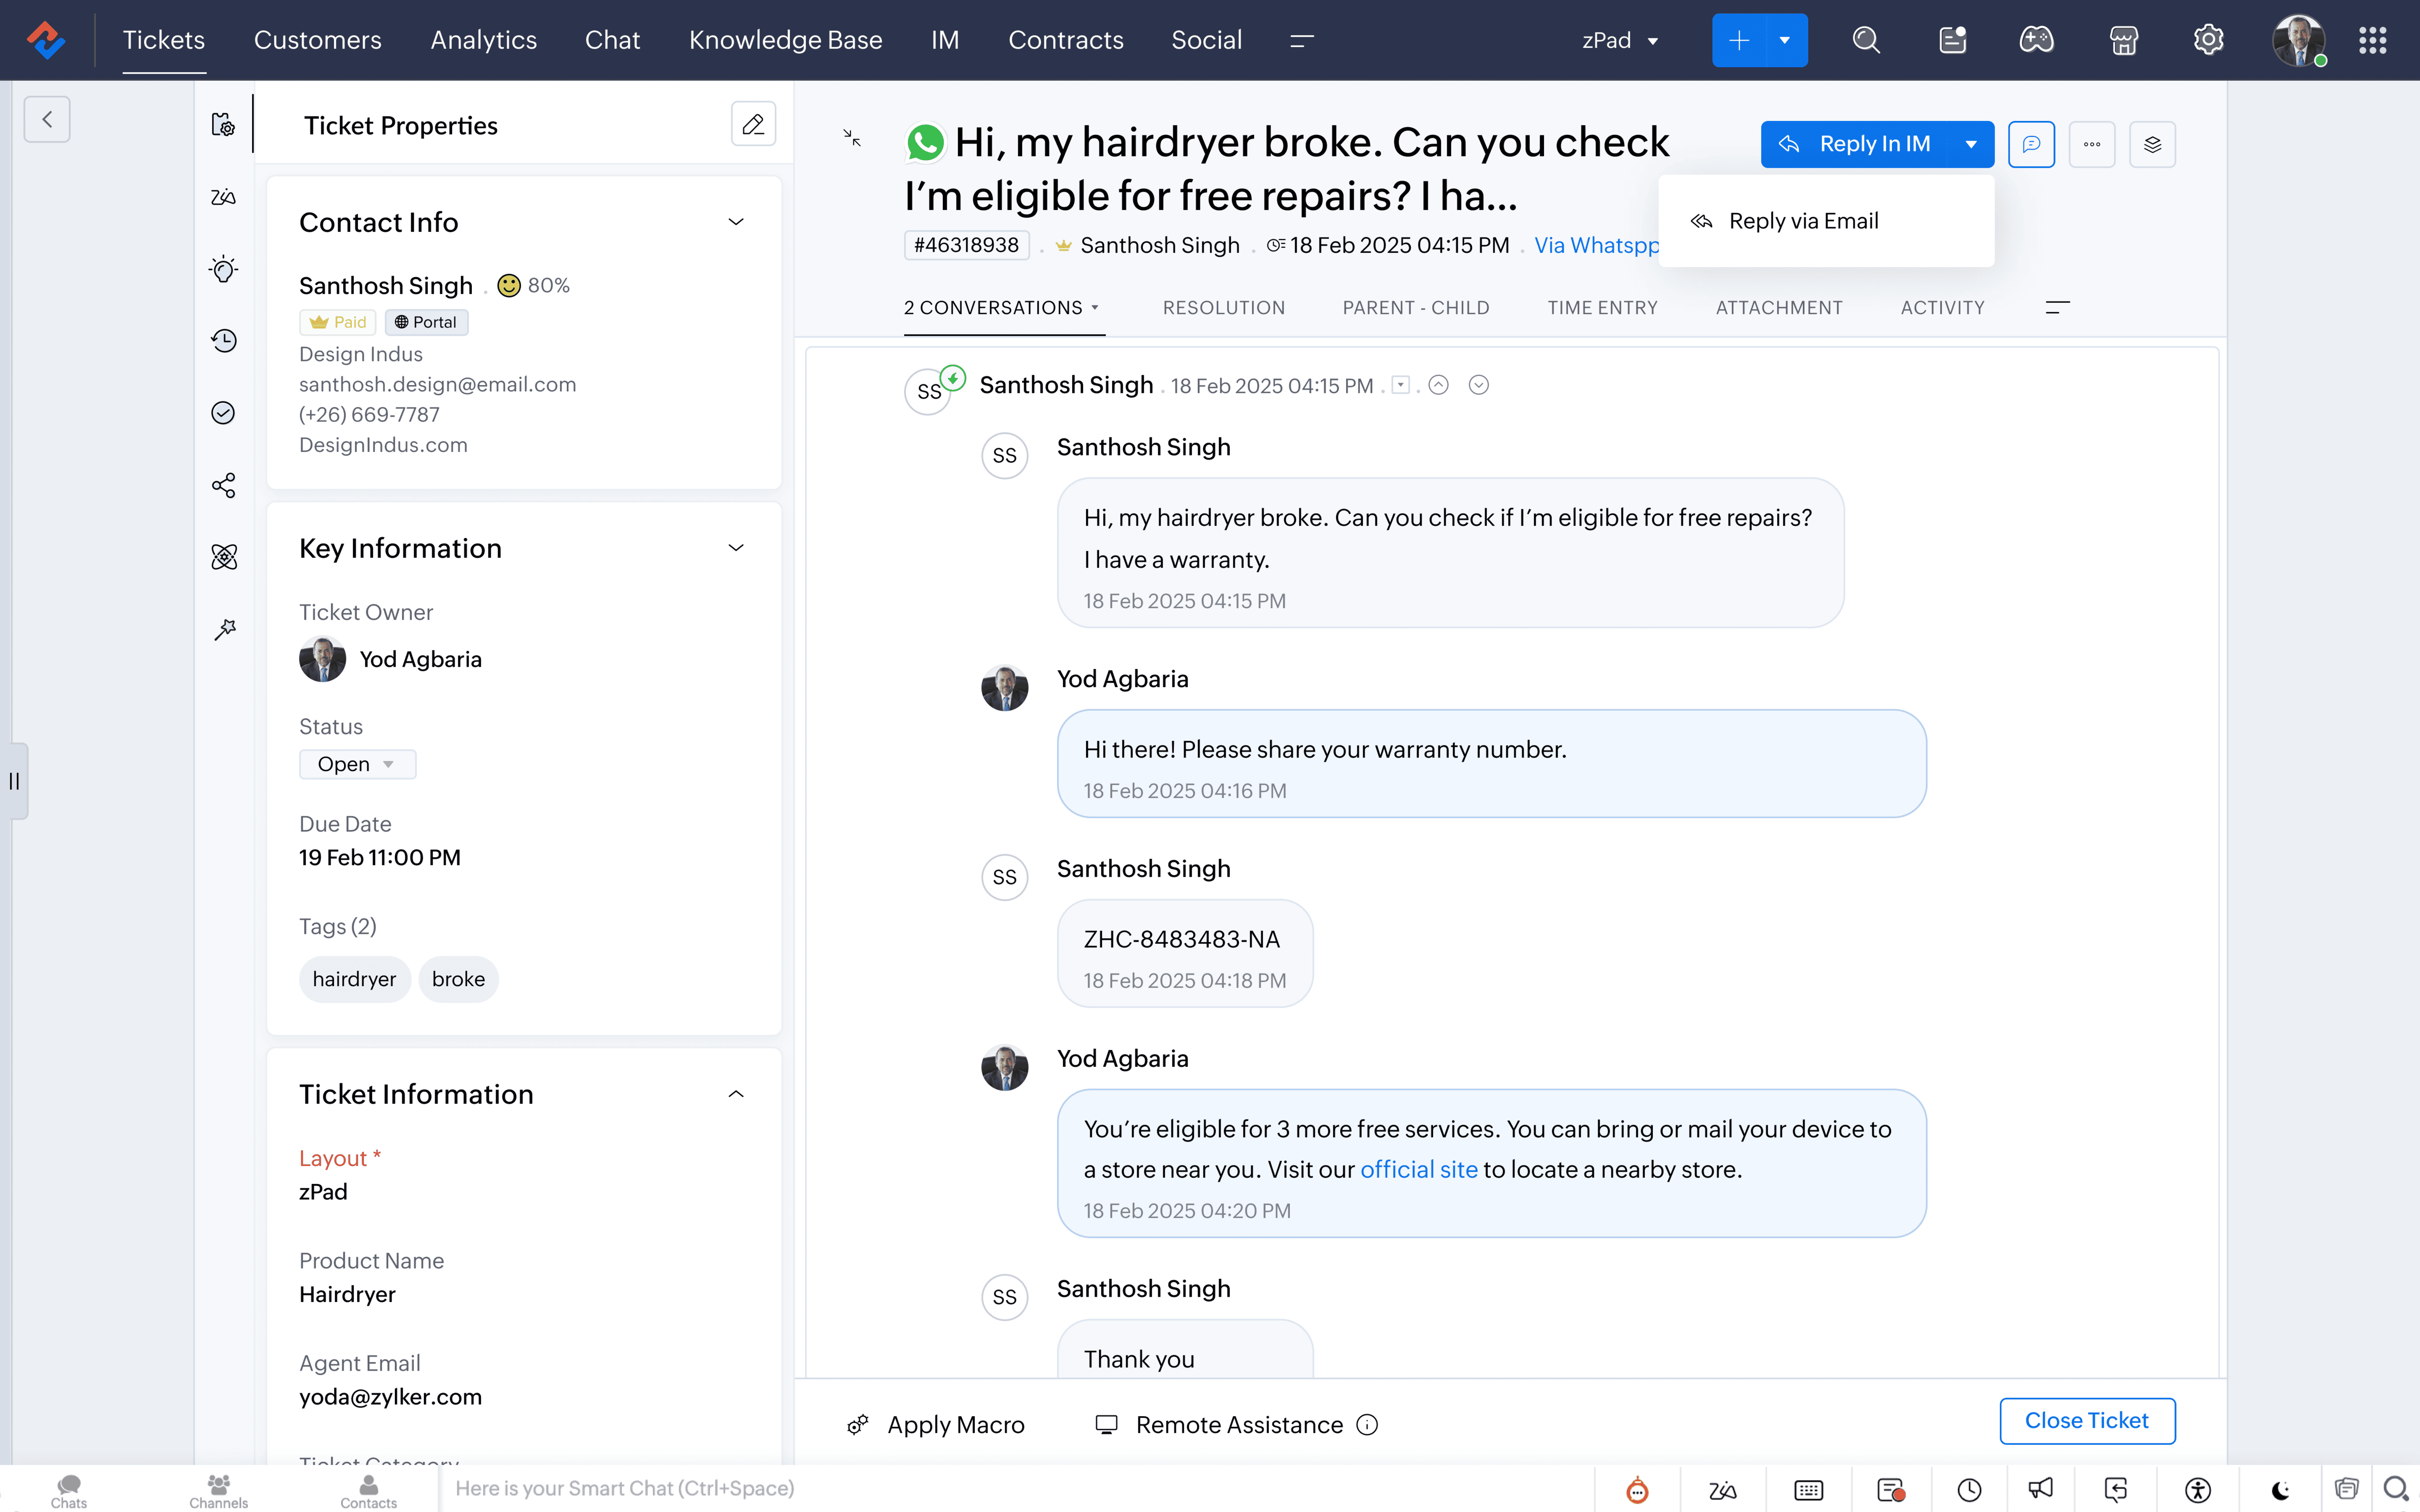
Task: Go back using the left arrow button
Action: click(47, 119)
